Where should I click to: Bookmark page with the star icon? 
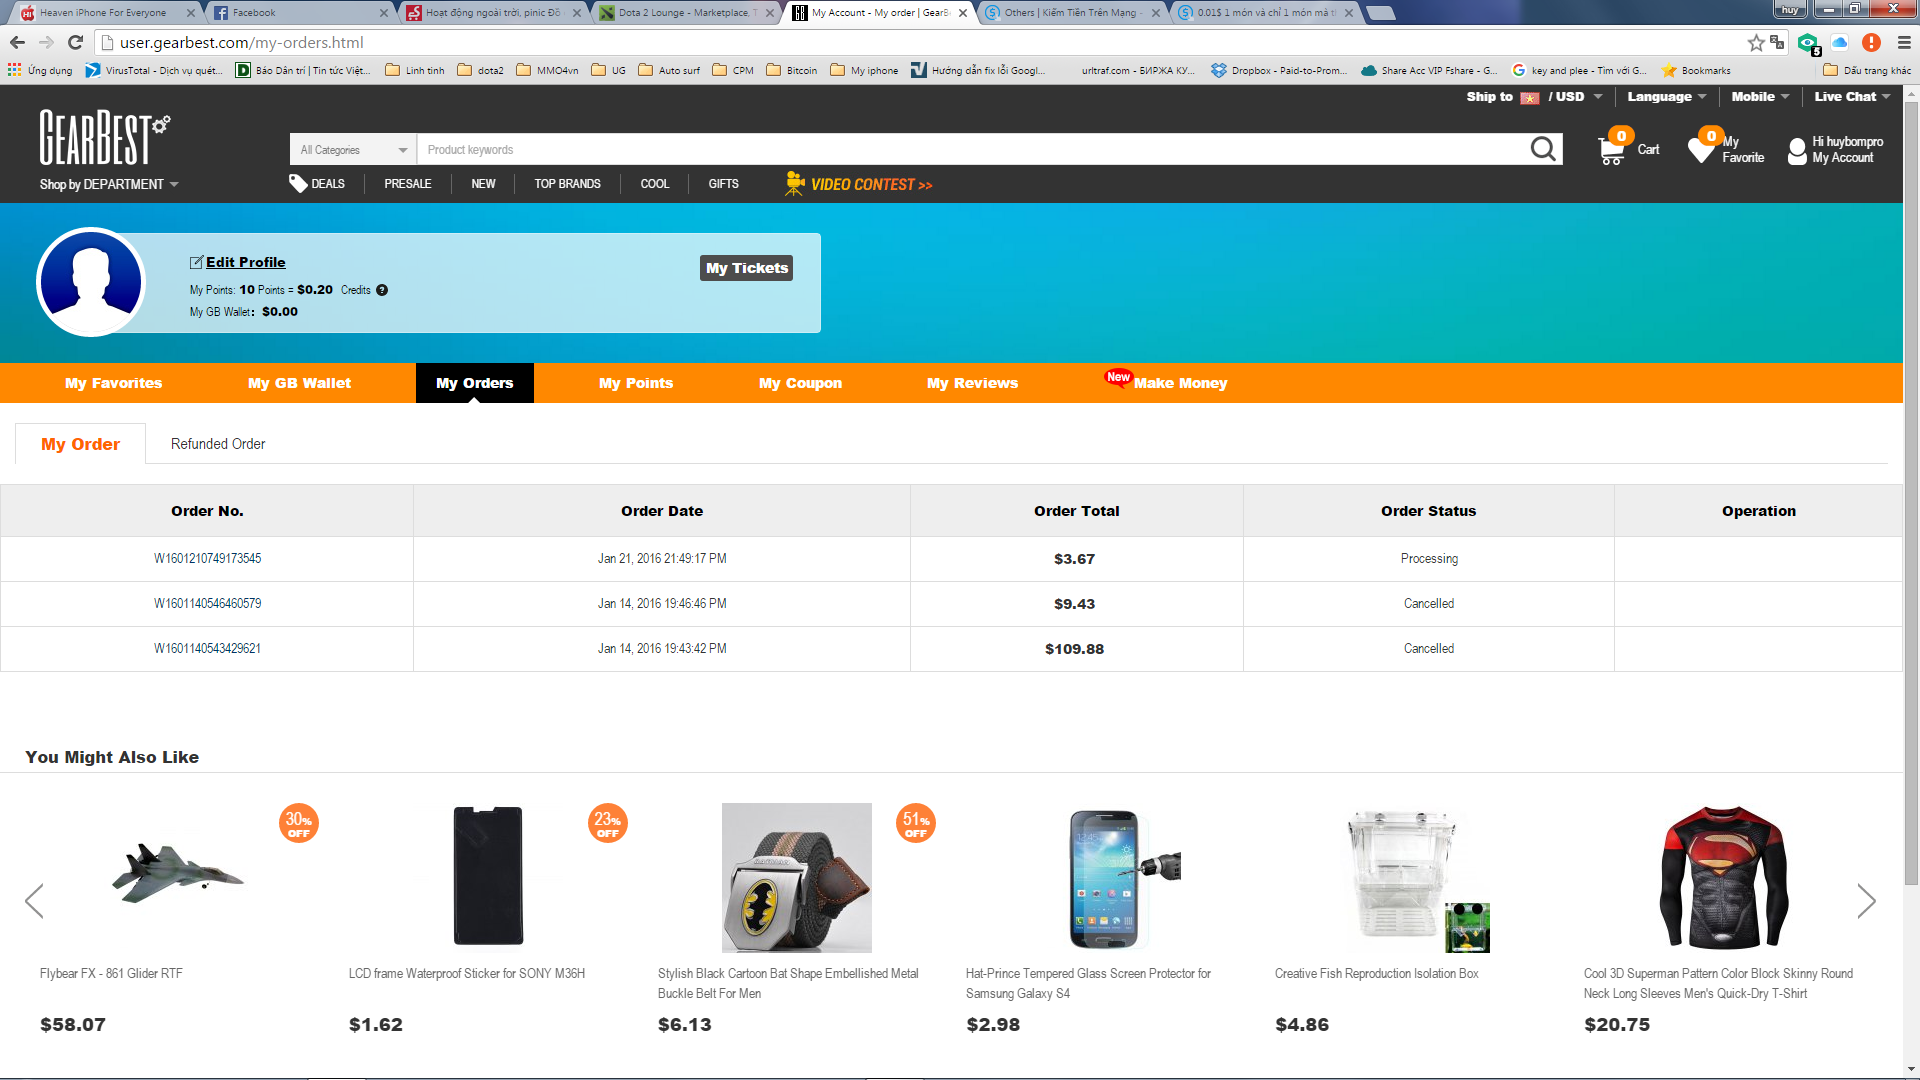click(1755, 42)
